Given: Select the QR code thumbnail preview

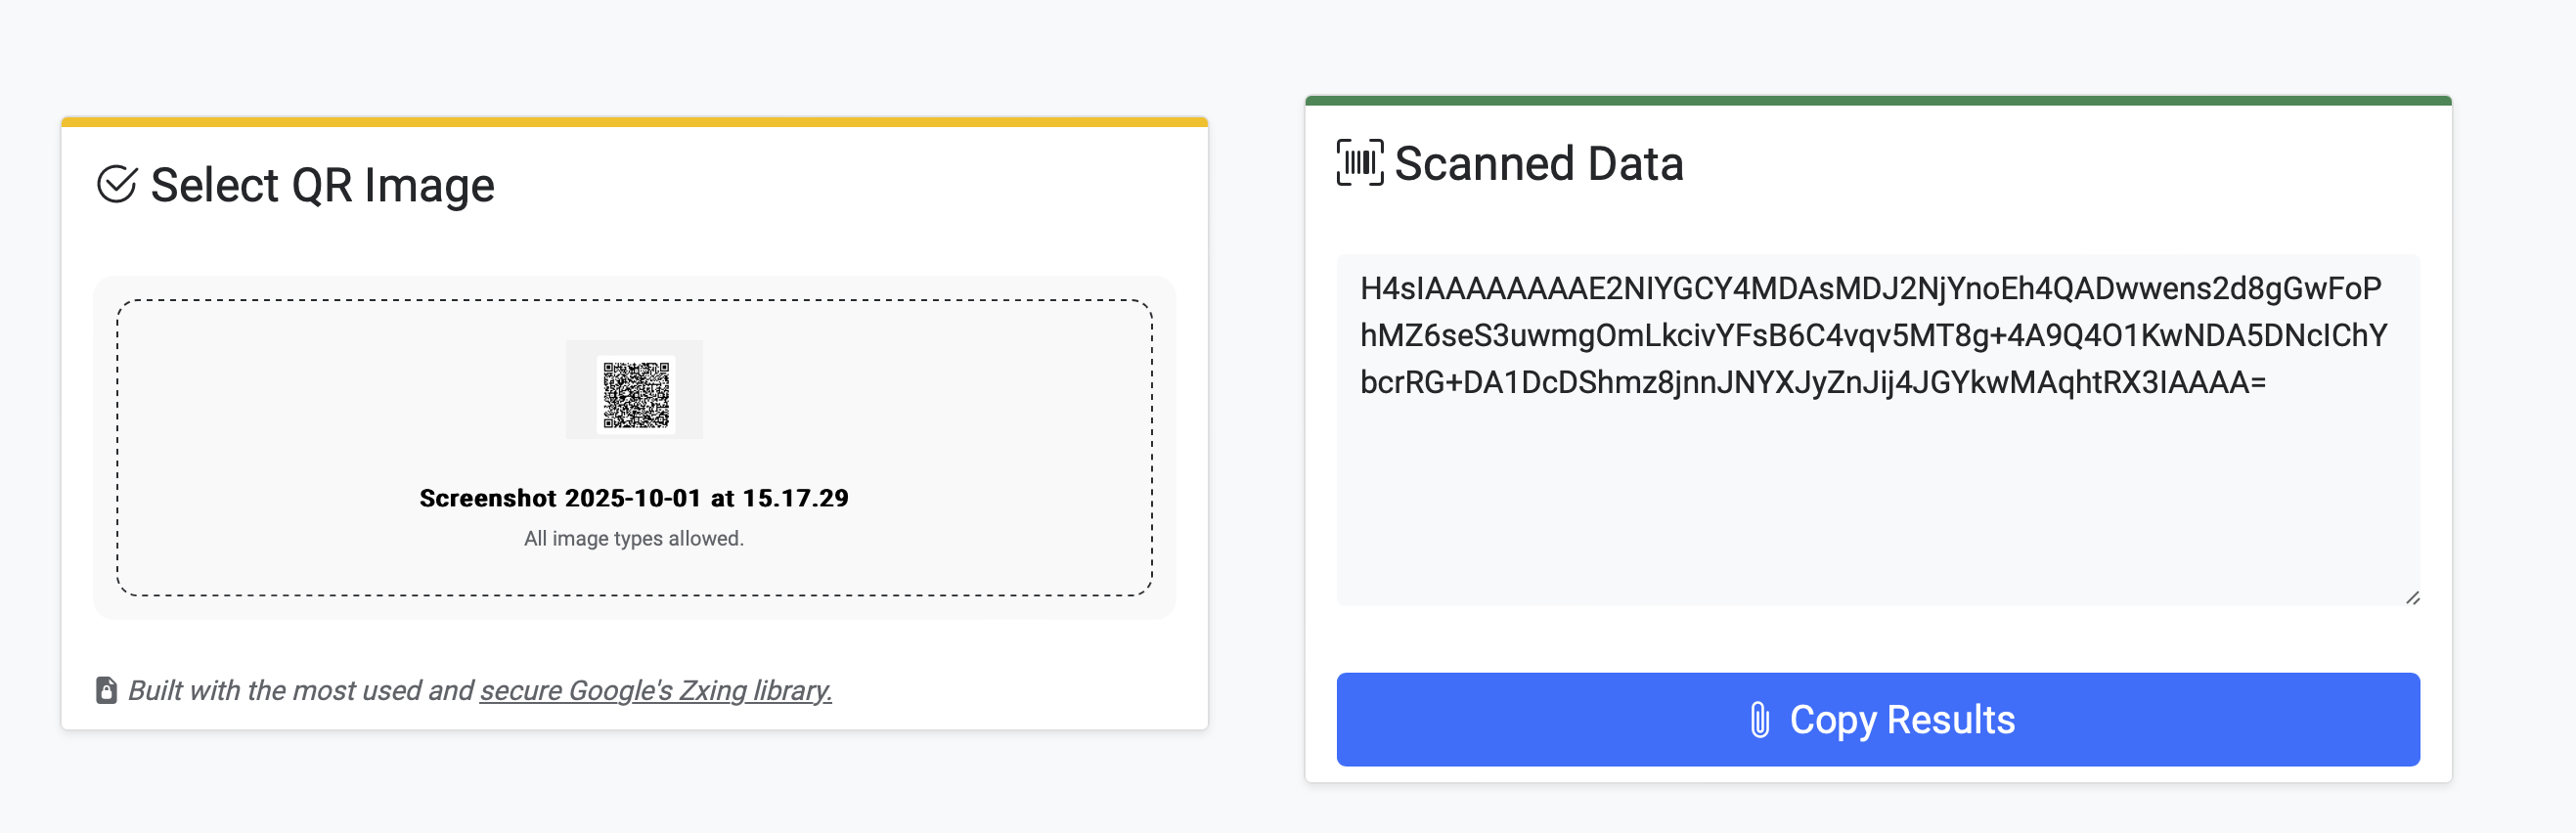Looking at the screenshot, I should pos(635,390).
